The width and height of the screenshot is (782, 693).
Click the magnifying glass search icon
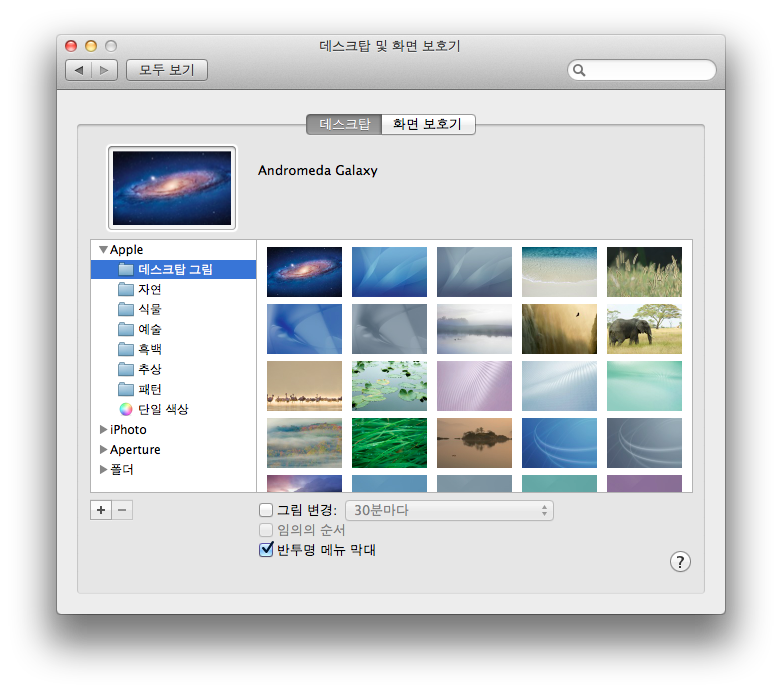(x=579, y=70)
